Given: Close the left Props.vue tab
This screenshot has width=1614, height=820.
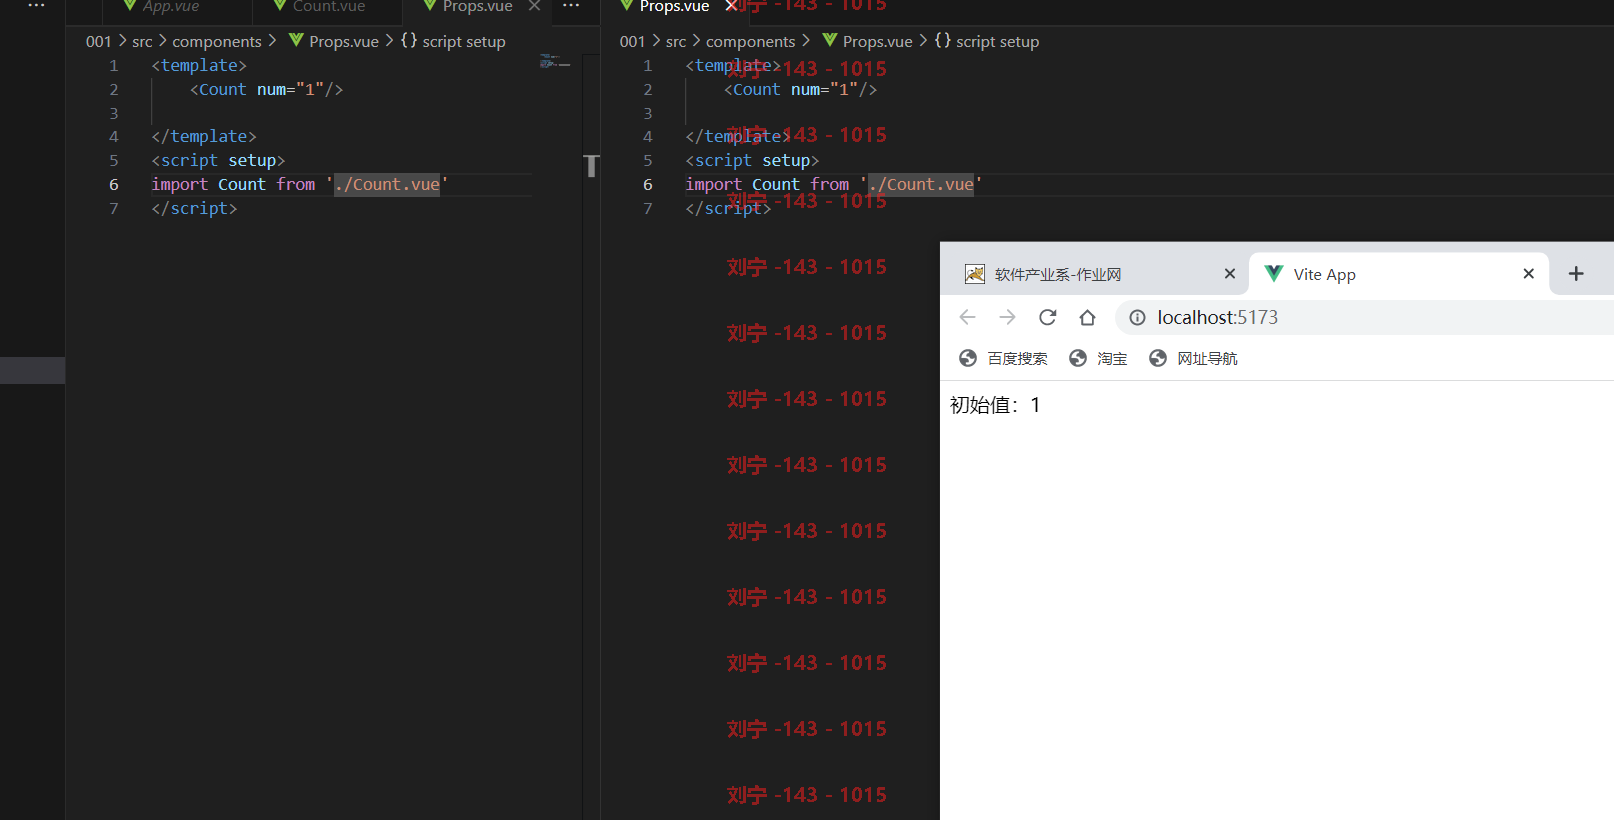Looking at the screenshot, I should [x=535, y=6].
